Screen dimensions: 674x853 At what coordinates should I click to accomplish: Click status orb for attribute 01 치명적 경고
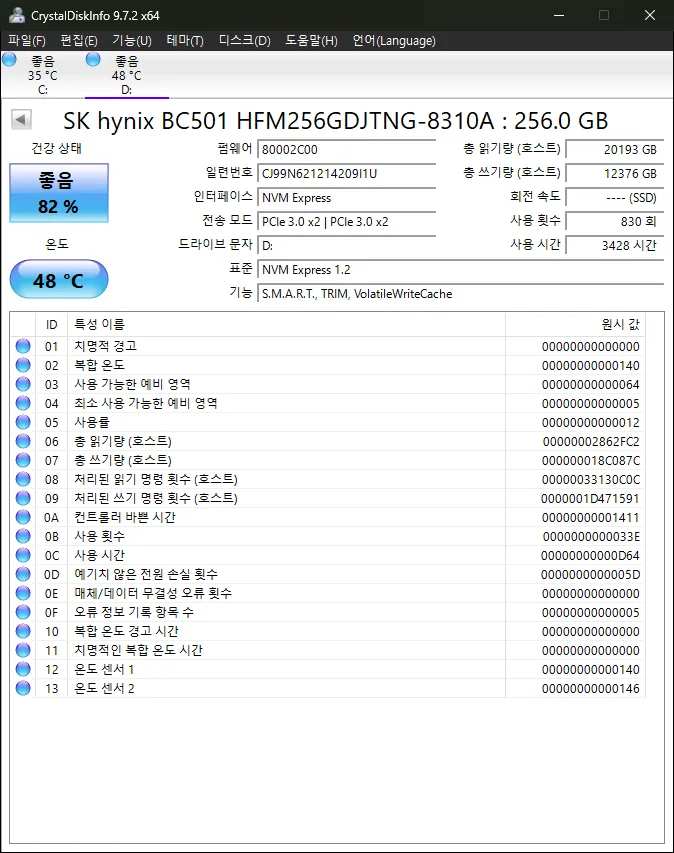click(23, 346)
